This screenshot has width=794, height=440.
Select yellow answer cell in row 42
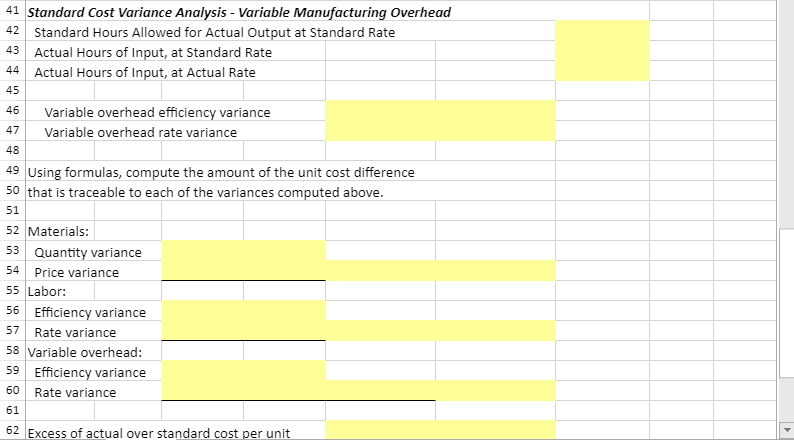[x=602, y=30]
